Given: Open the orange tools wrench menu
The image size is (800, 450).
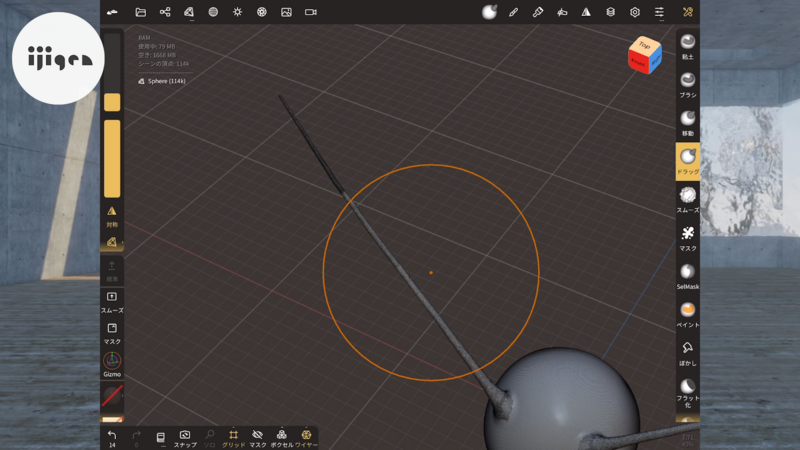Looking at the screenshot, I should [688, 12].
